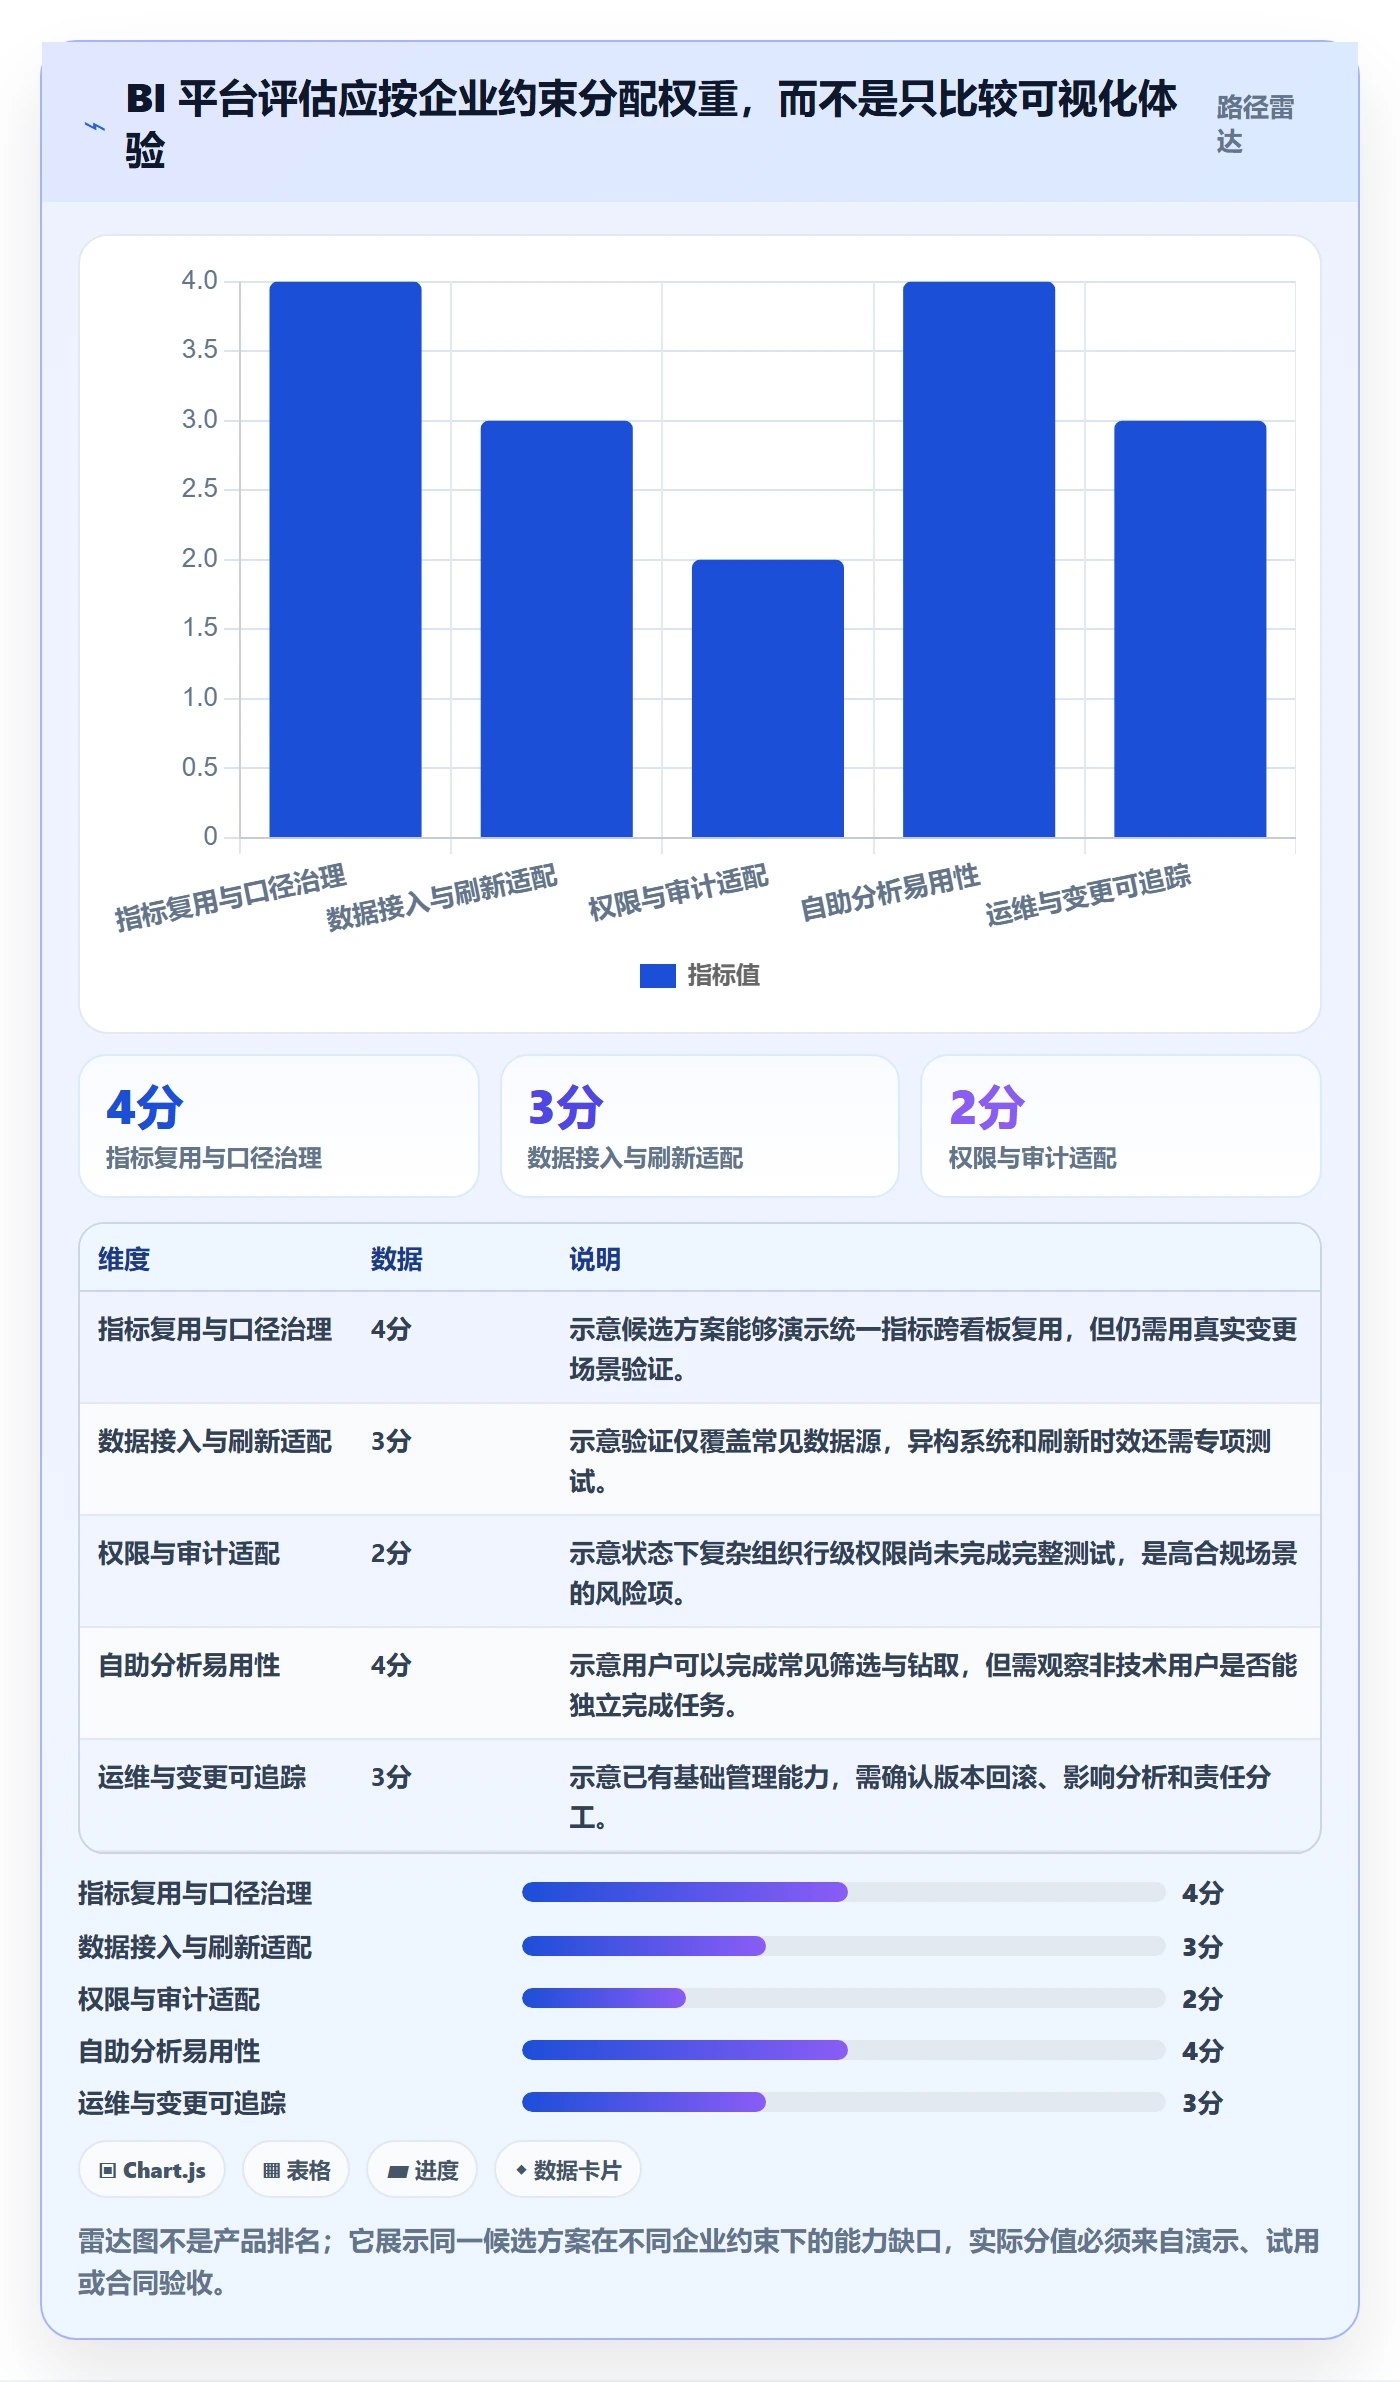Click the 数据接入与刷新适配 x-axis label
Image resolution: width=1400 pixels, height=2382 pixels.
[x=441, y=897]
